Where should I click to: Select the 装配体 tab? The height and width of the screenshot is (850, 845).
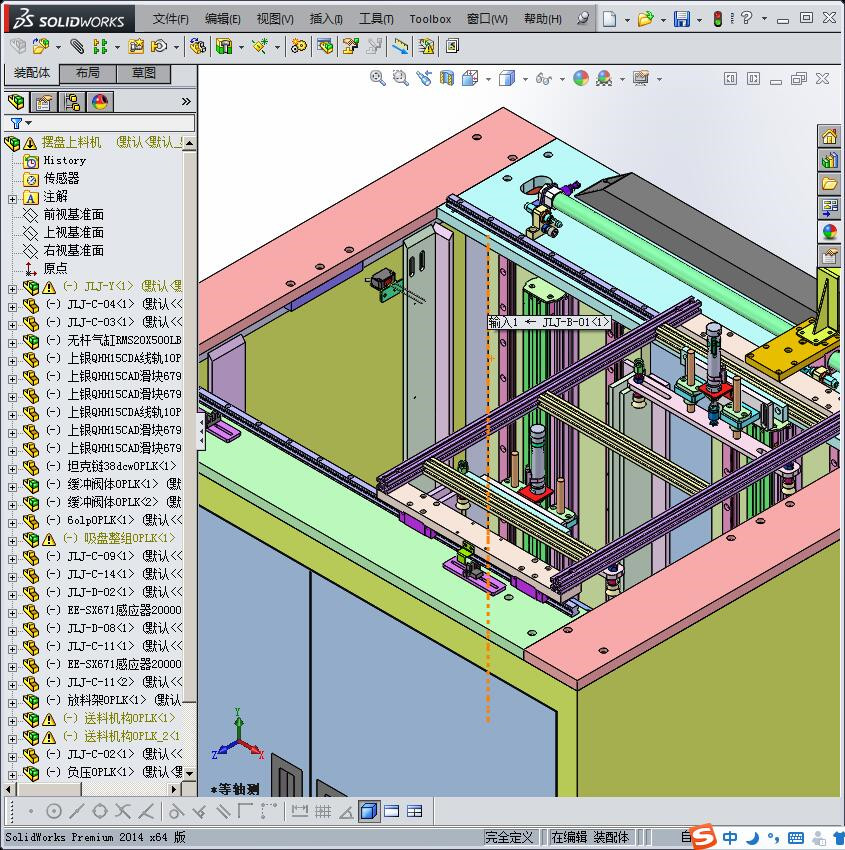click(x=31, y=73)
